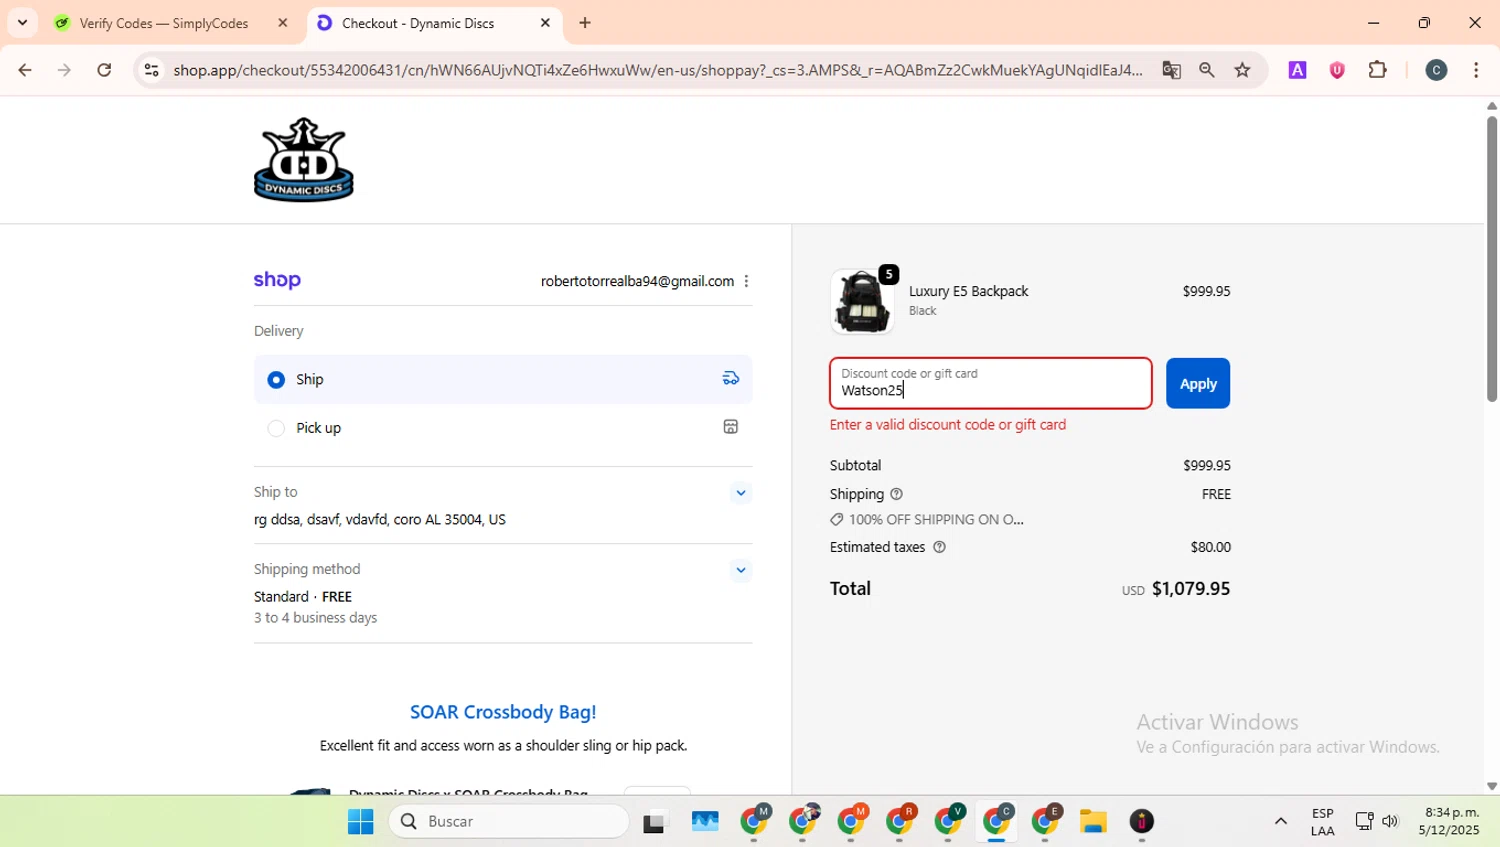Click the shipping address line text
Screen dimensions: 1500x847
pos(379,520)
